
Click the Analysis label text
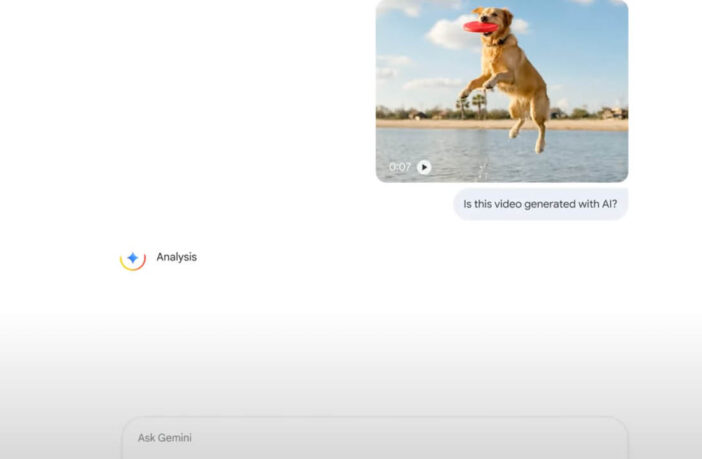tap(177, 257)
